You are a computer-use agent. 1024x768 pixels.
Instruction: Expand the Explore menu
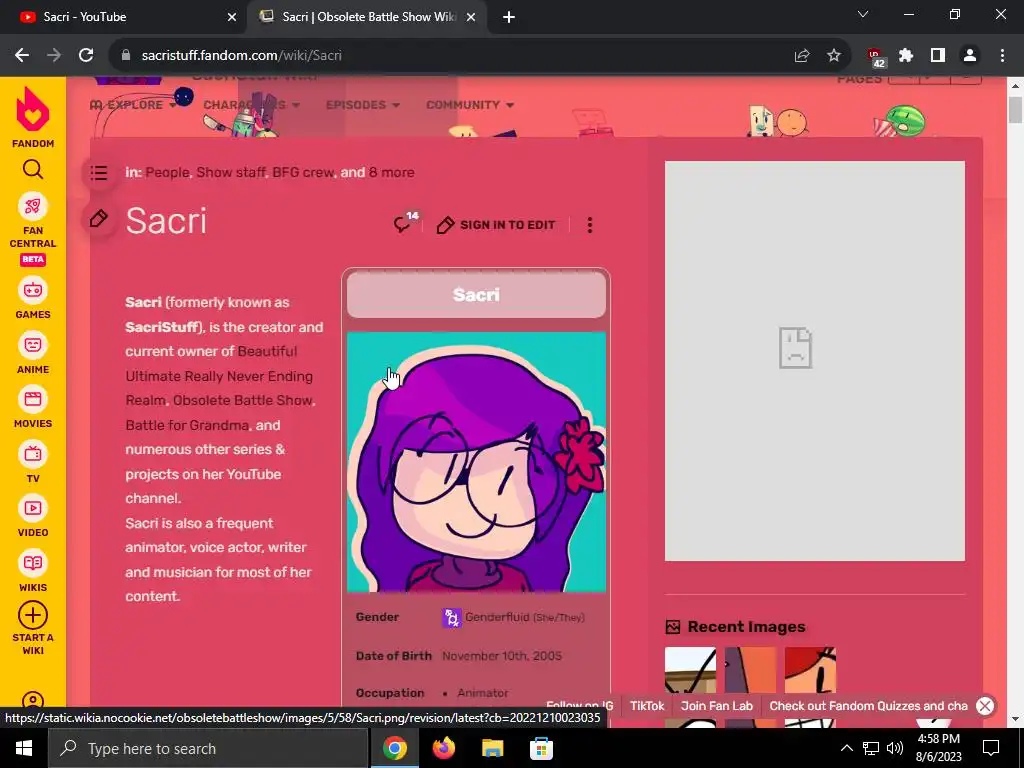pyautogui.click(x=133, y=104)
